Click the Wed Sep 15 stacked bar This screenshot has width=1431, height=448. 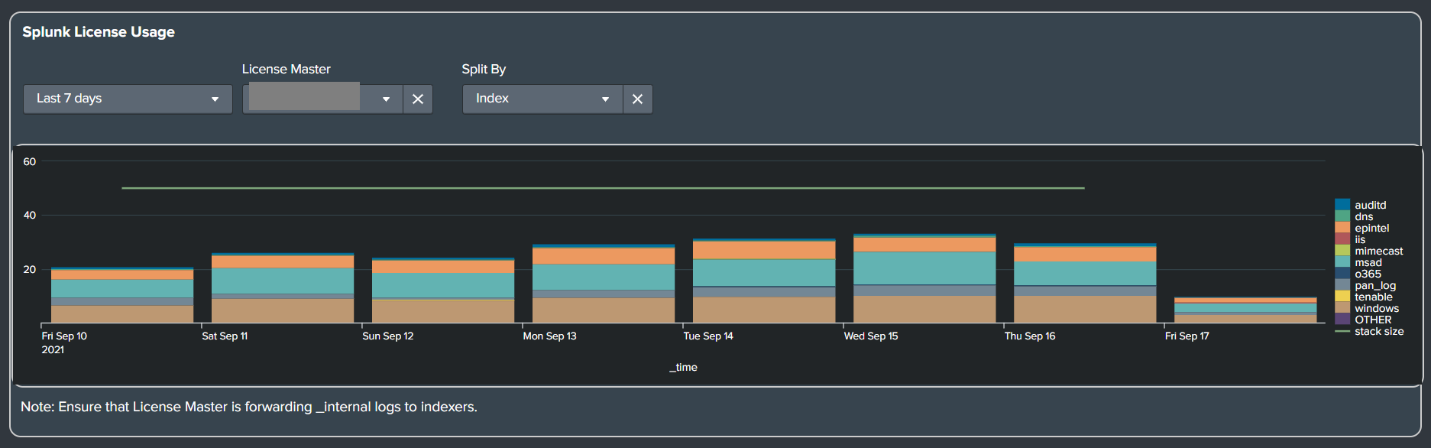[x=925, y=279]
